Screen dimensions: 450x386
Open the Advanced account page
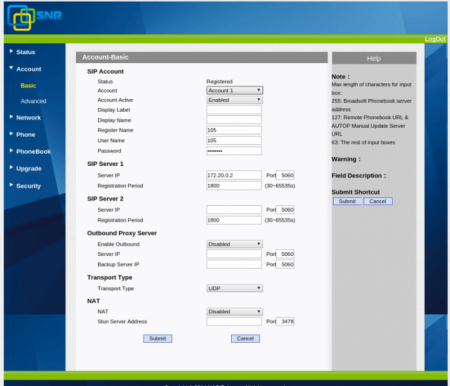pos(33,101)
